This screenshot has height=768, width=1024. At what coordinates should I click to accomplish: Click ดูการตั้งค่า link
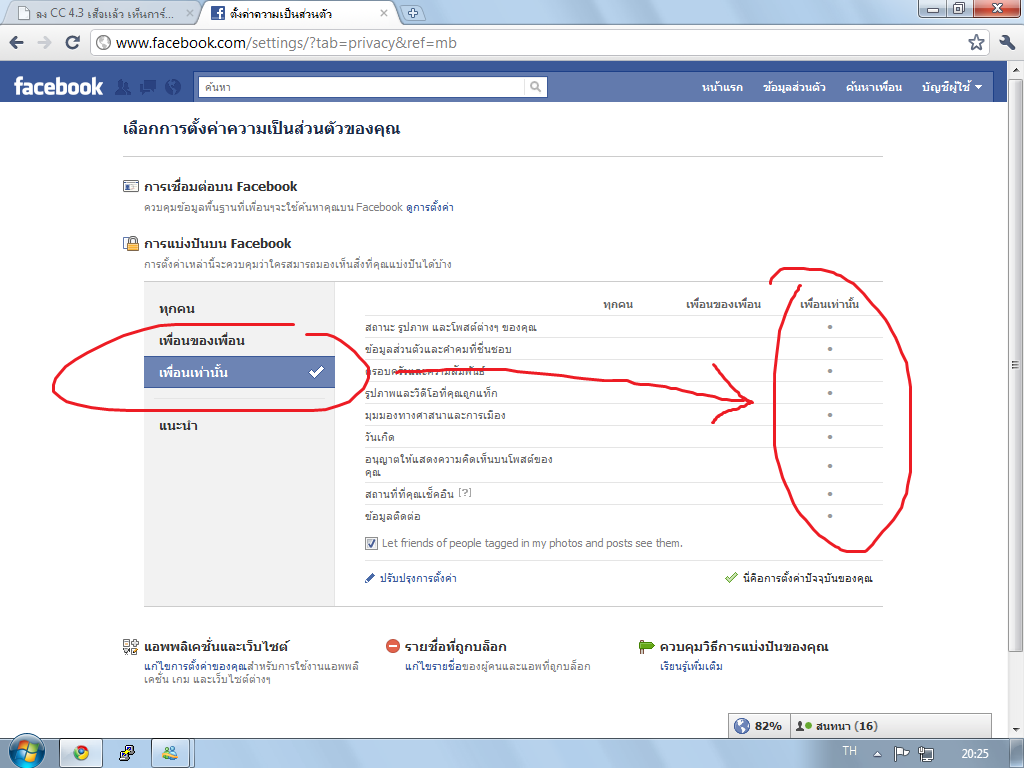pyautogui.click(x=430, y=208)
